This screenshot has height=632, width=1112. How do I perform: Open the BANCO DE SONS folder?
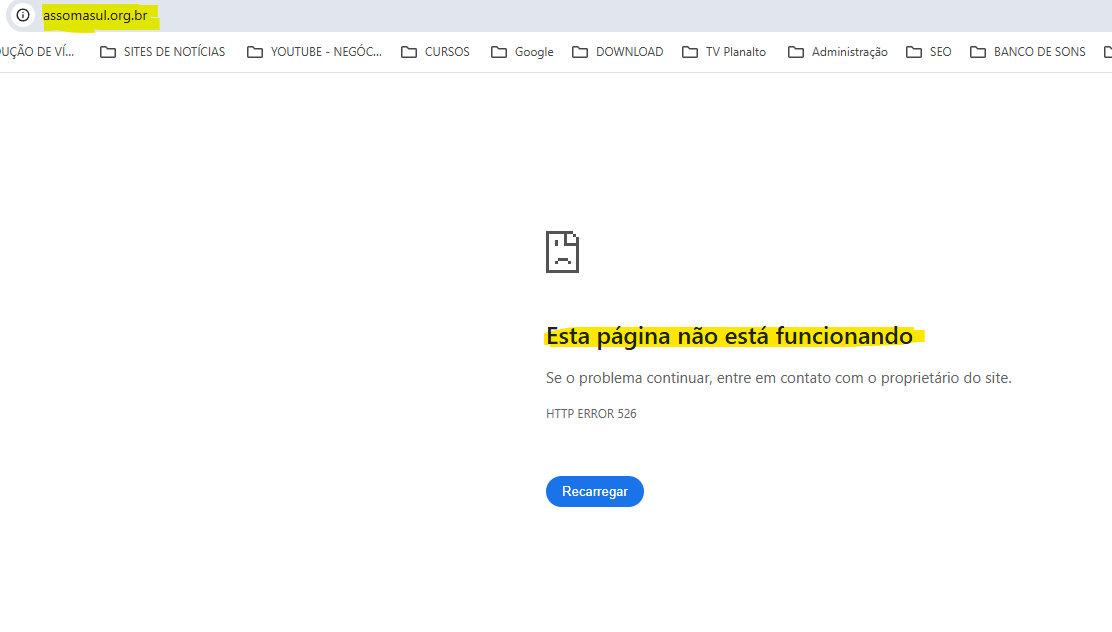click(x=977, y=51)
